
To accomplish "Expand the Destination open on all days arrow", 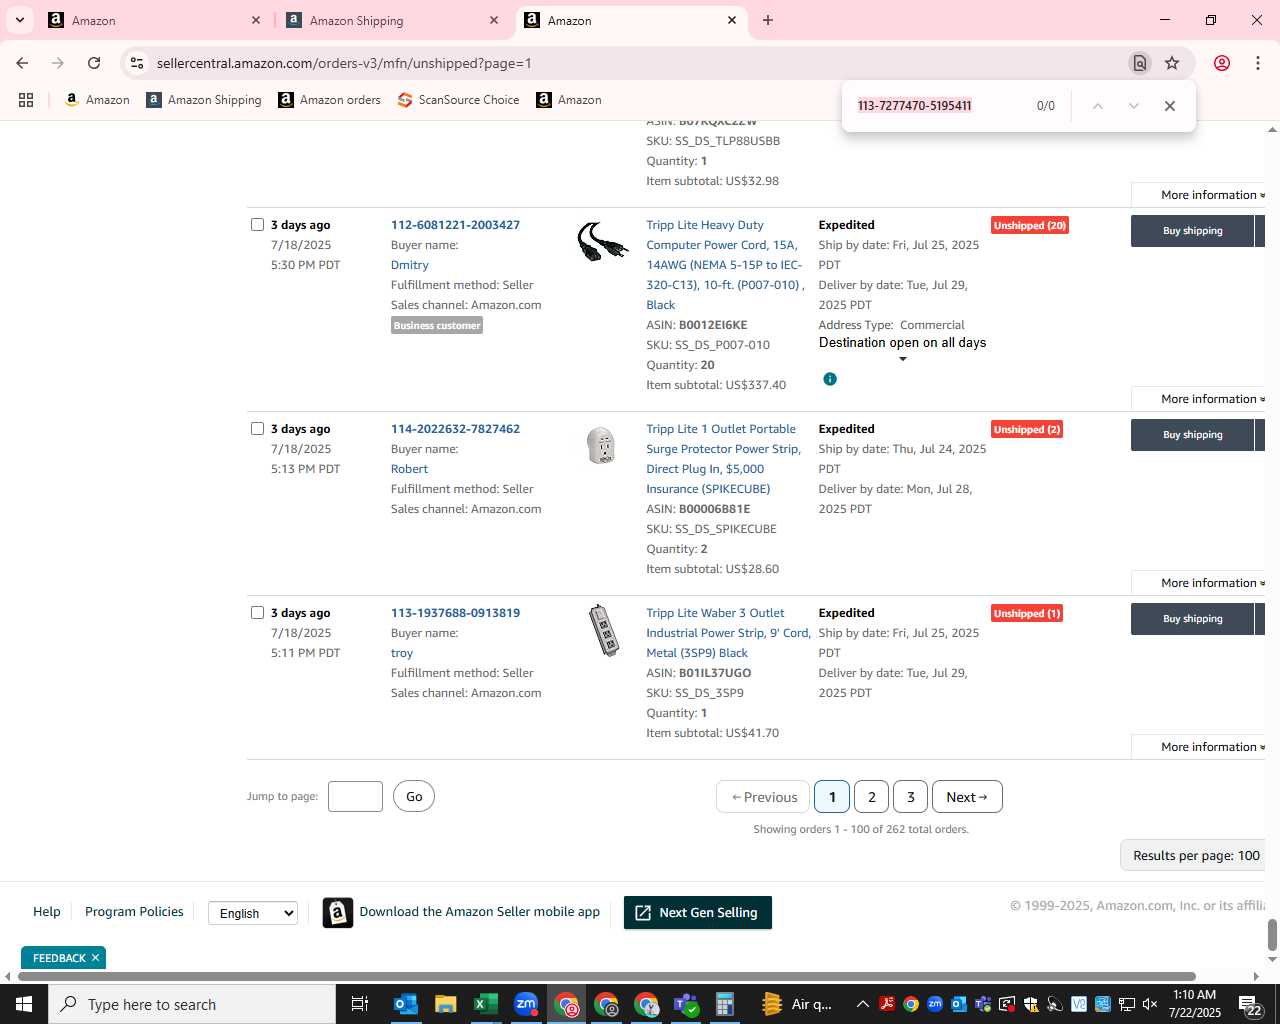I will coord(903,359).
